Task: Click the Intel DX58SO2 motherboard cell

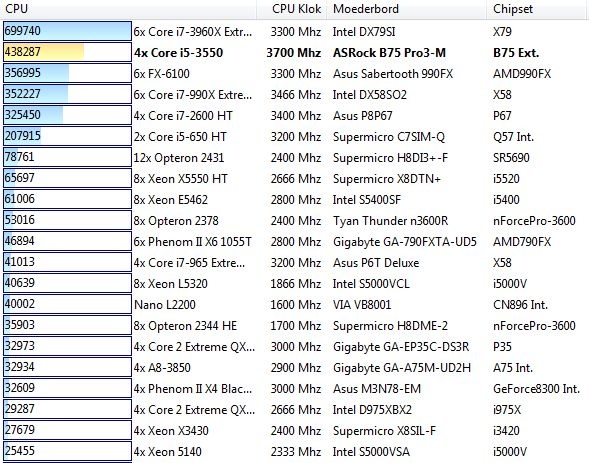Action: (x=370, y=95)
